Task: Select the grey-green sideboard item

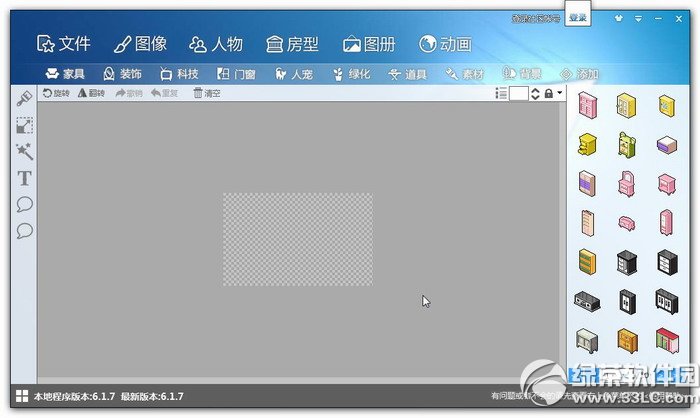Action: point(587,341)
